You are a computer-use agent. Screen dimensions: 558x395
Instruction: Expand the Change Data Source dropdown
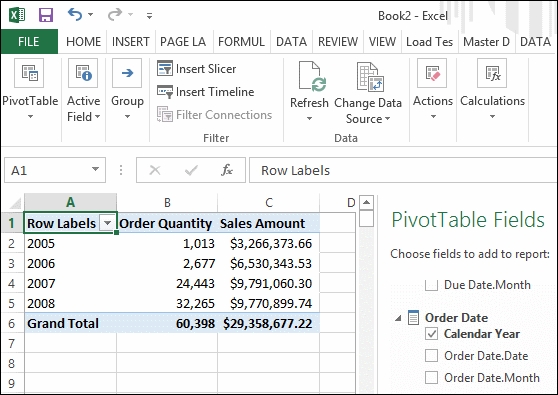pos(388,118)
